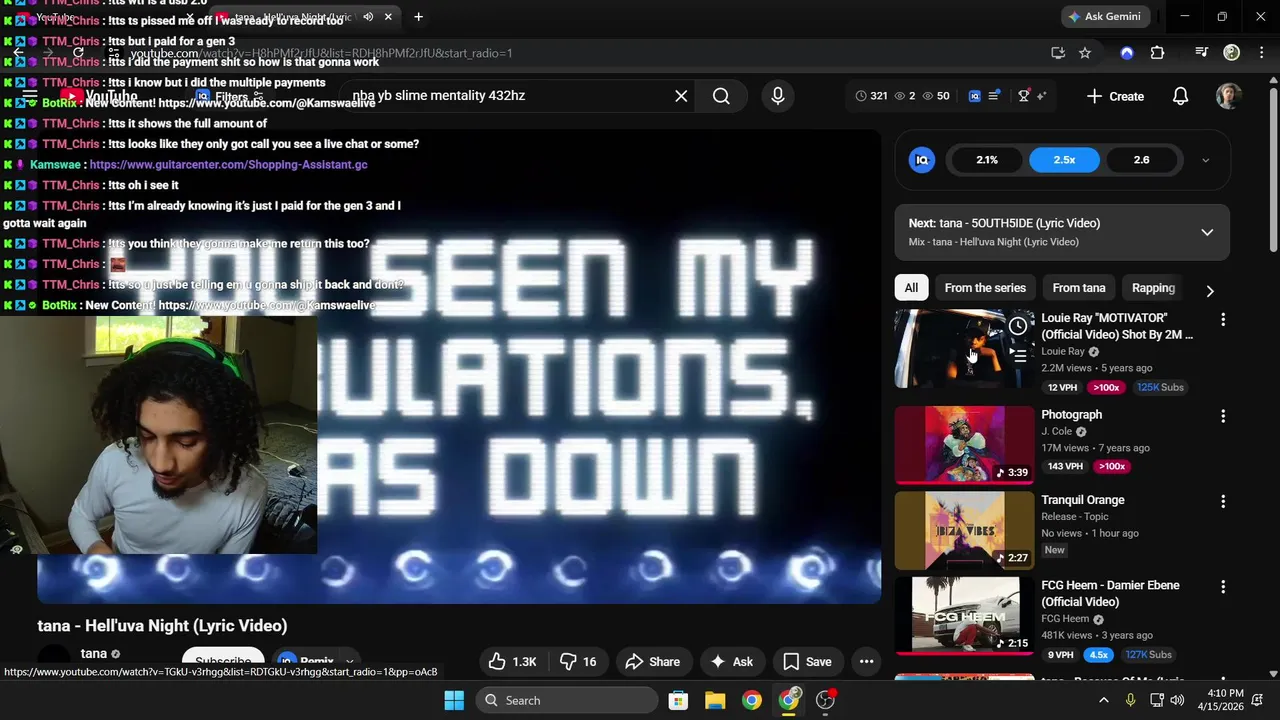This screenshot has width=1280, height=720.
Task: Show hidden system tray icons
Action: (1106, 700)
